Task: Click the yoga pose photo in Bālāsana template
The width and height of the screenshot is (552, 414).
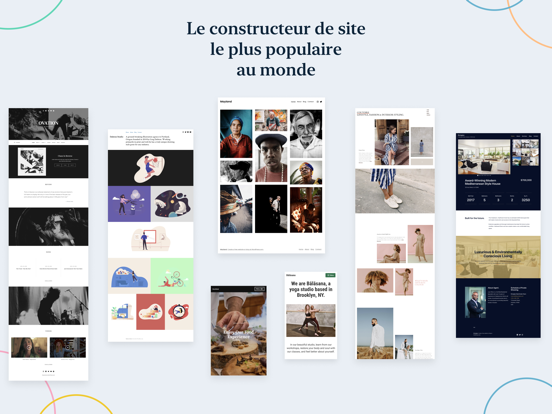Action: (x=310, y=321)
